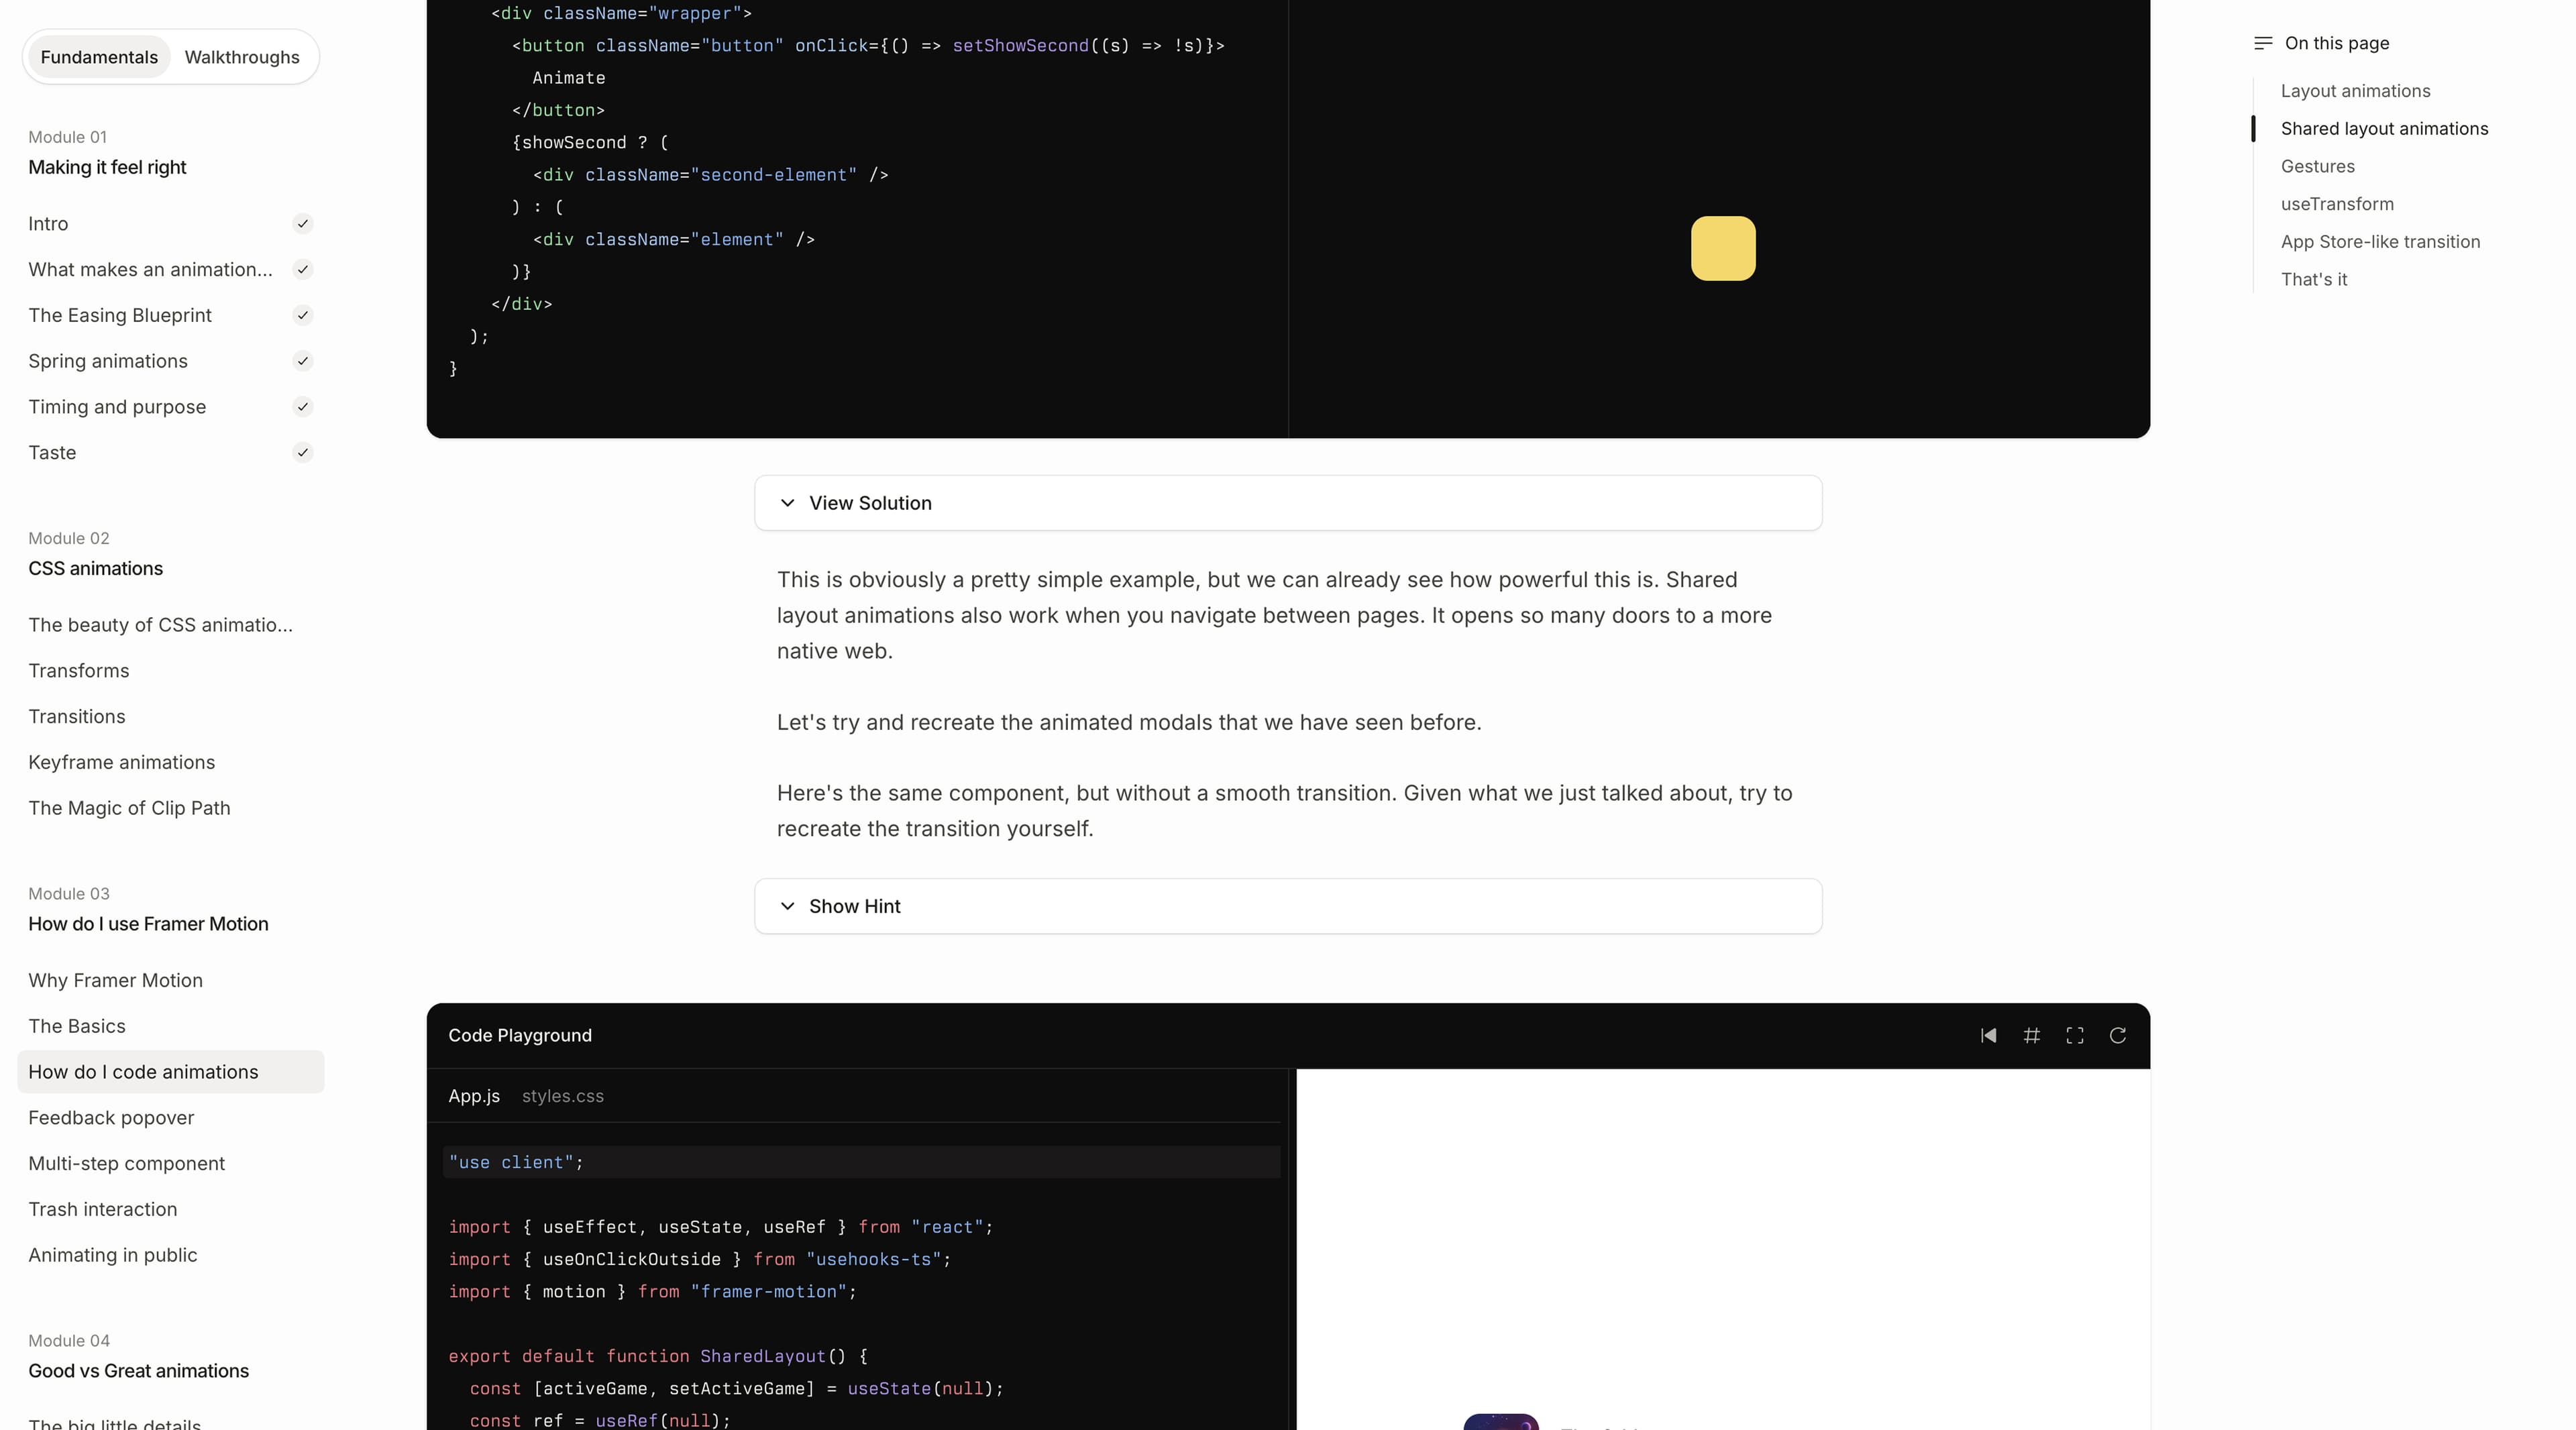Expand the Show Hint section
The image size is (2576, 1430).
[x=1287, y=906]
